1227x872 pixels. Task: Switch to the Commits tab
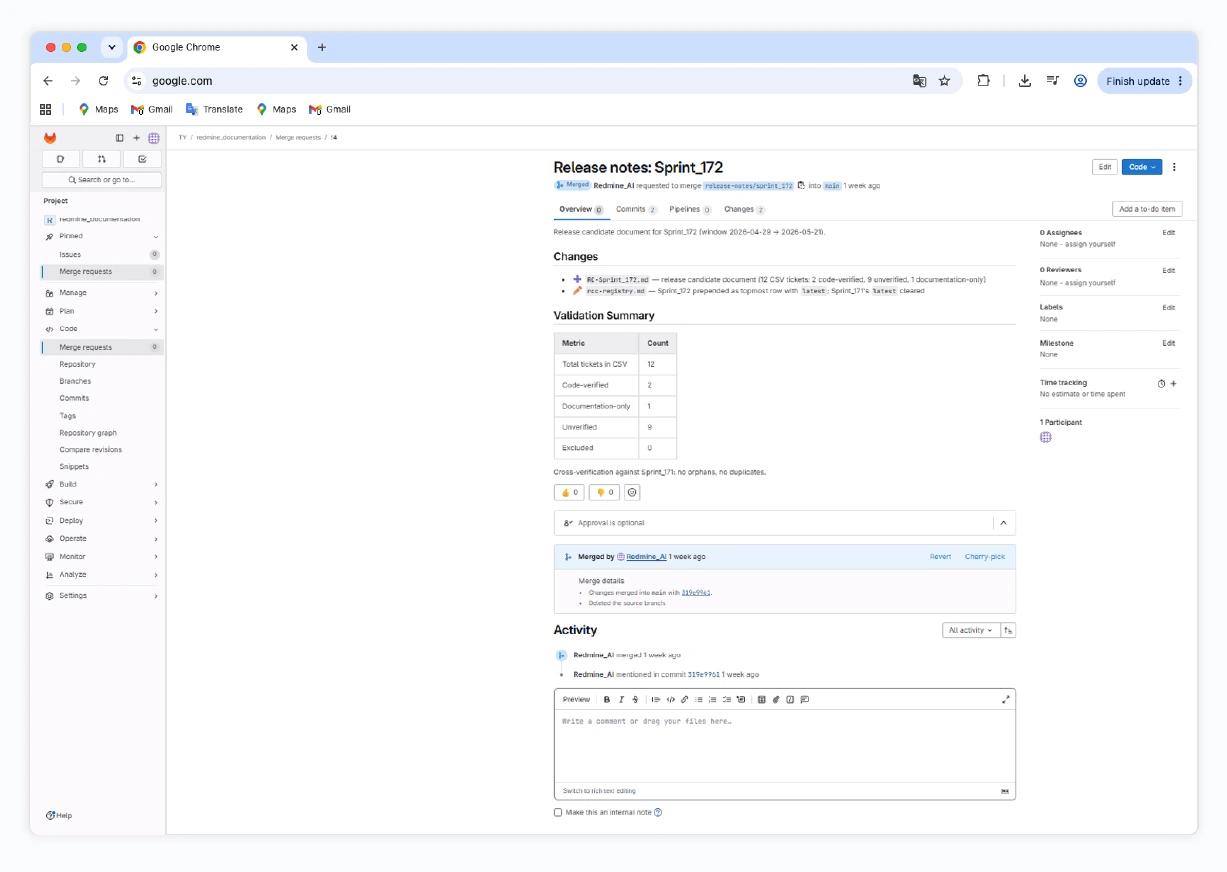[x=636, y=209]
